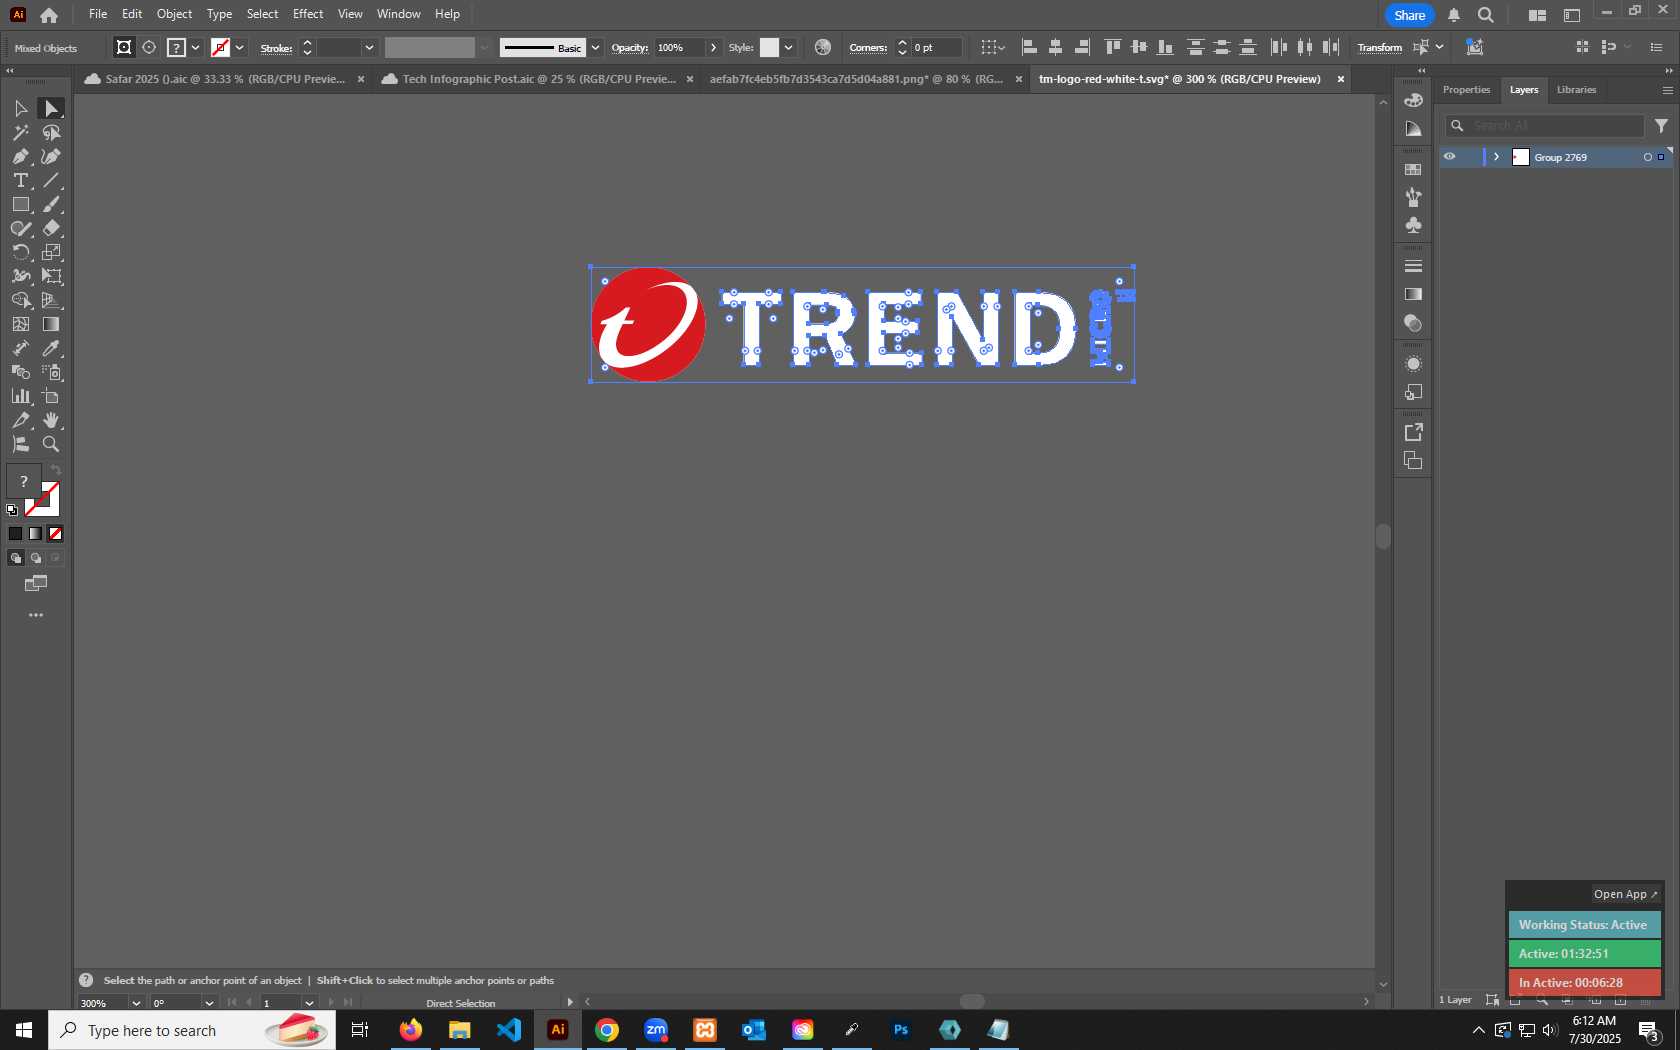Toggle visibility eye of Group 2769

[x=1449, y=157]
